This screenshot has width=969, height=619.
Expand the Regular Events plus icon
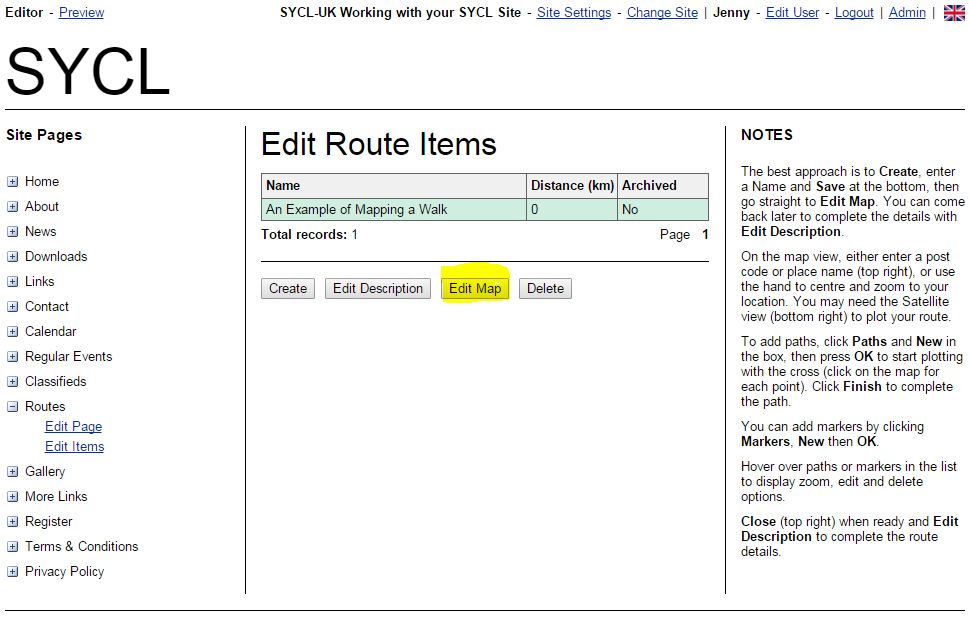click(12, 356)
